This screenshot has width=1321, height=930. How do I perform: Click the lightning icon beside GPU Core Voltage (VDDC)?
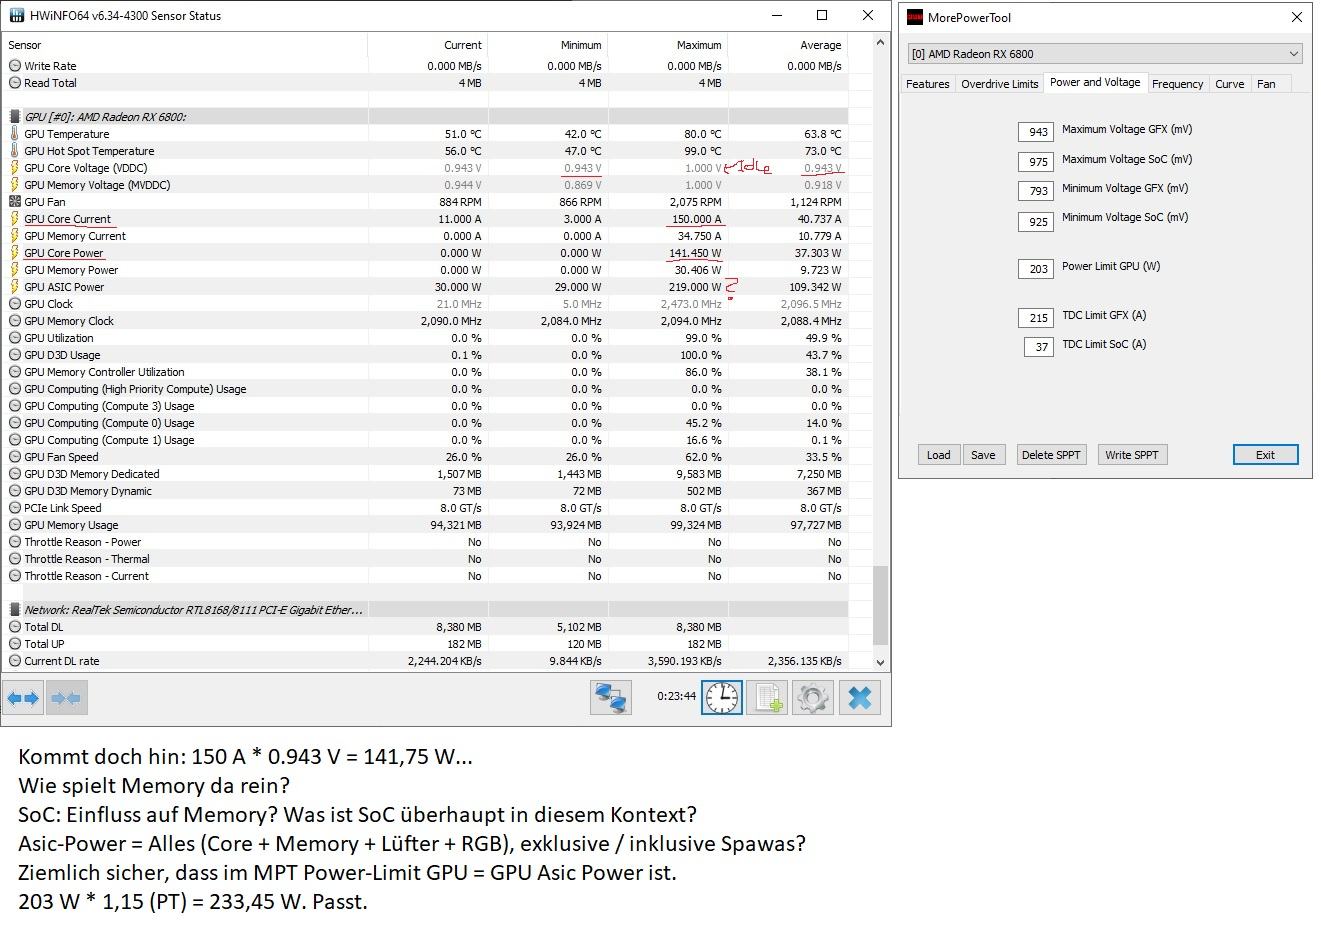point(15,168)
